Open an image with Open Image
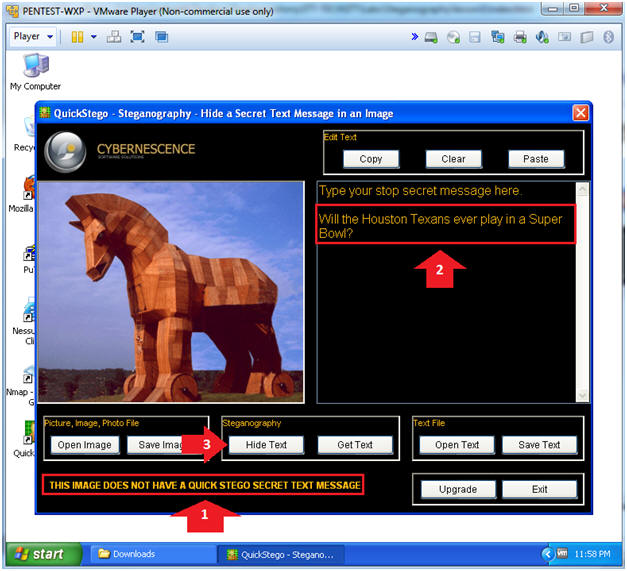 click(85, 445)
